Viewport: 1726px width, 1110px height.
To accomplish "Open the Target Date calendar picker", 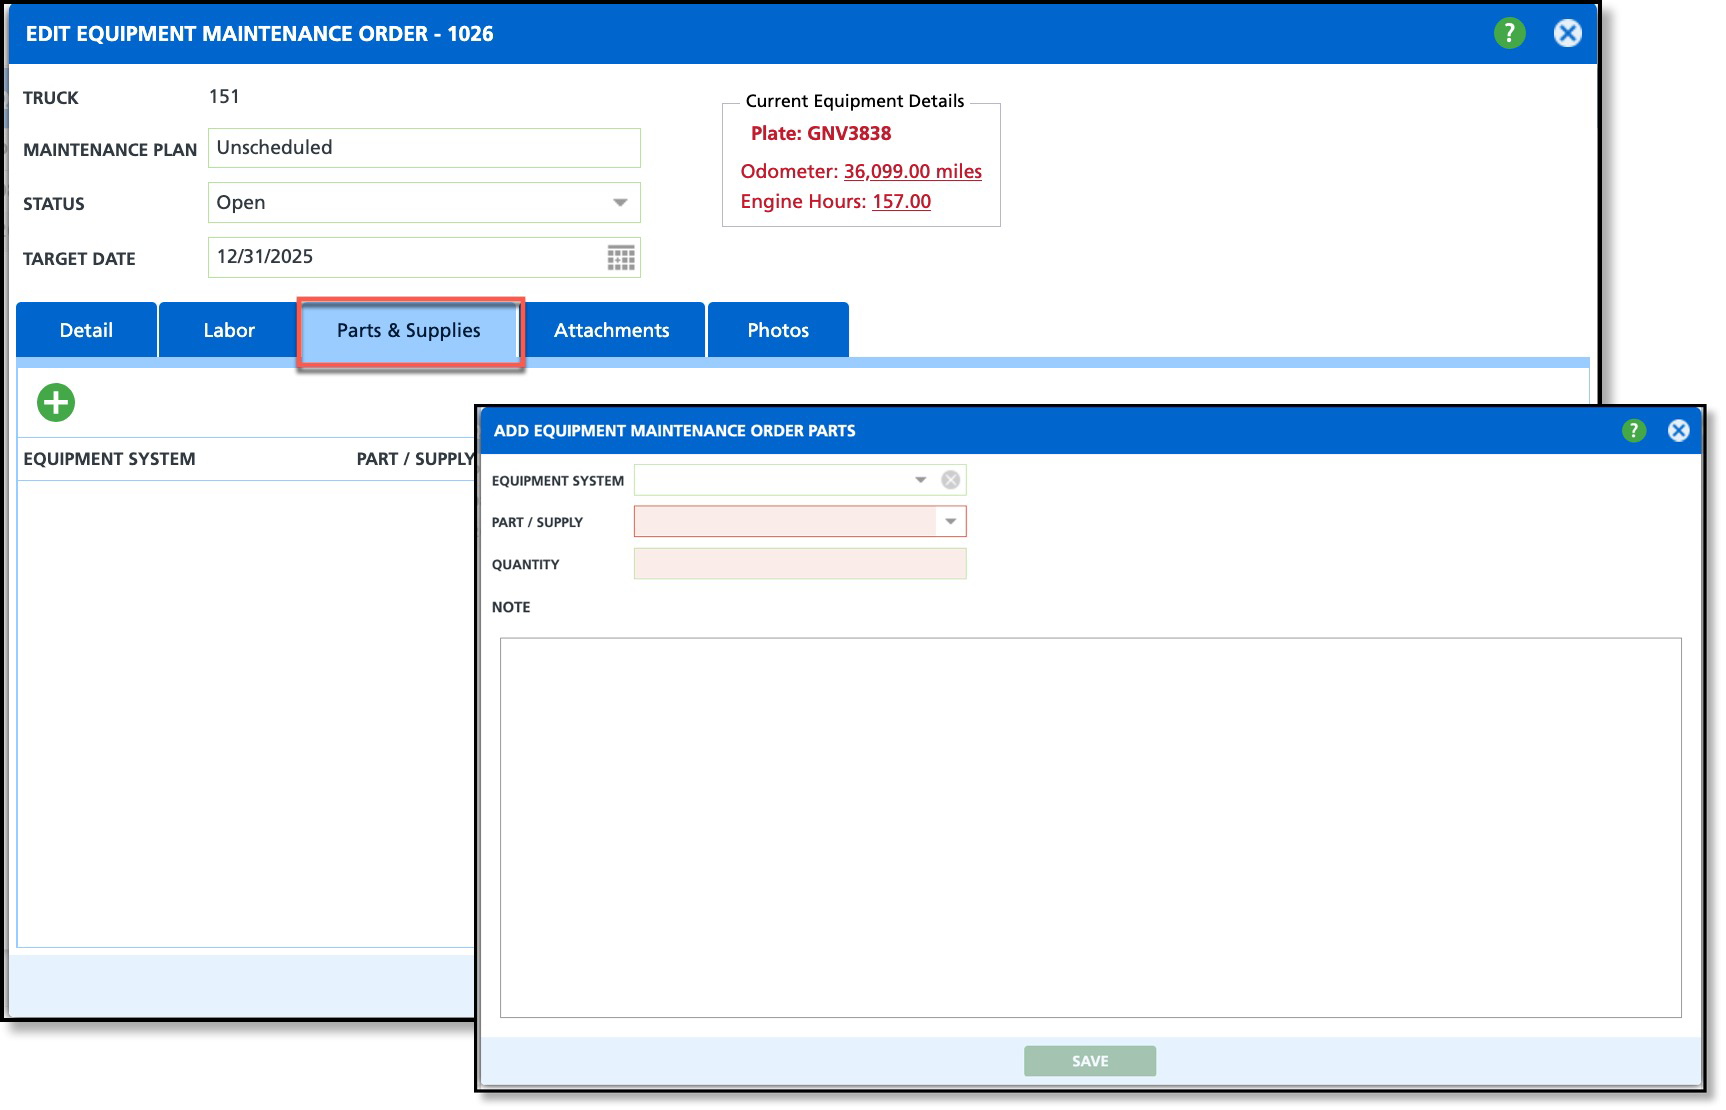I will tap(621, 257).
